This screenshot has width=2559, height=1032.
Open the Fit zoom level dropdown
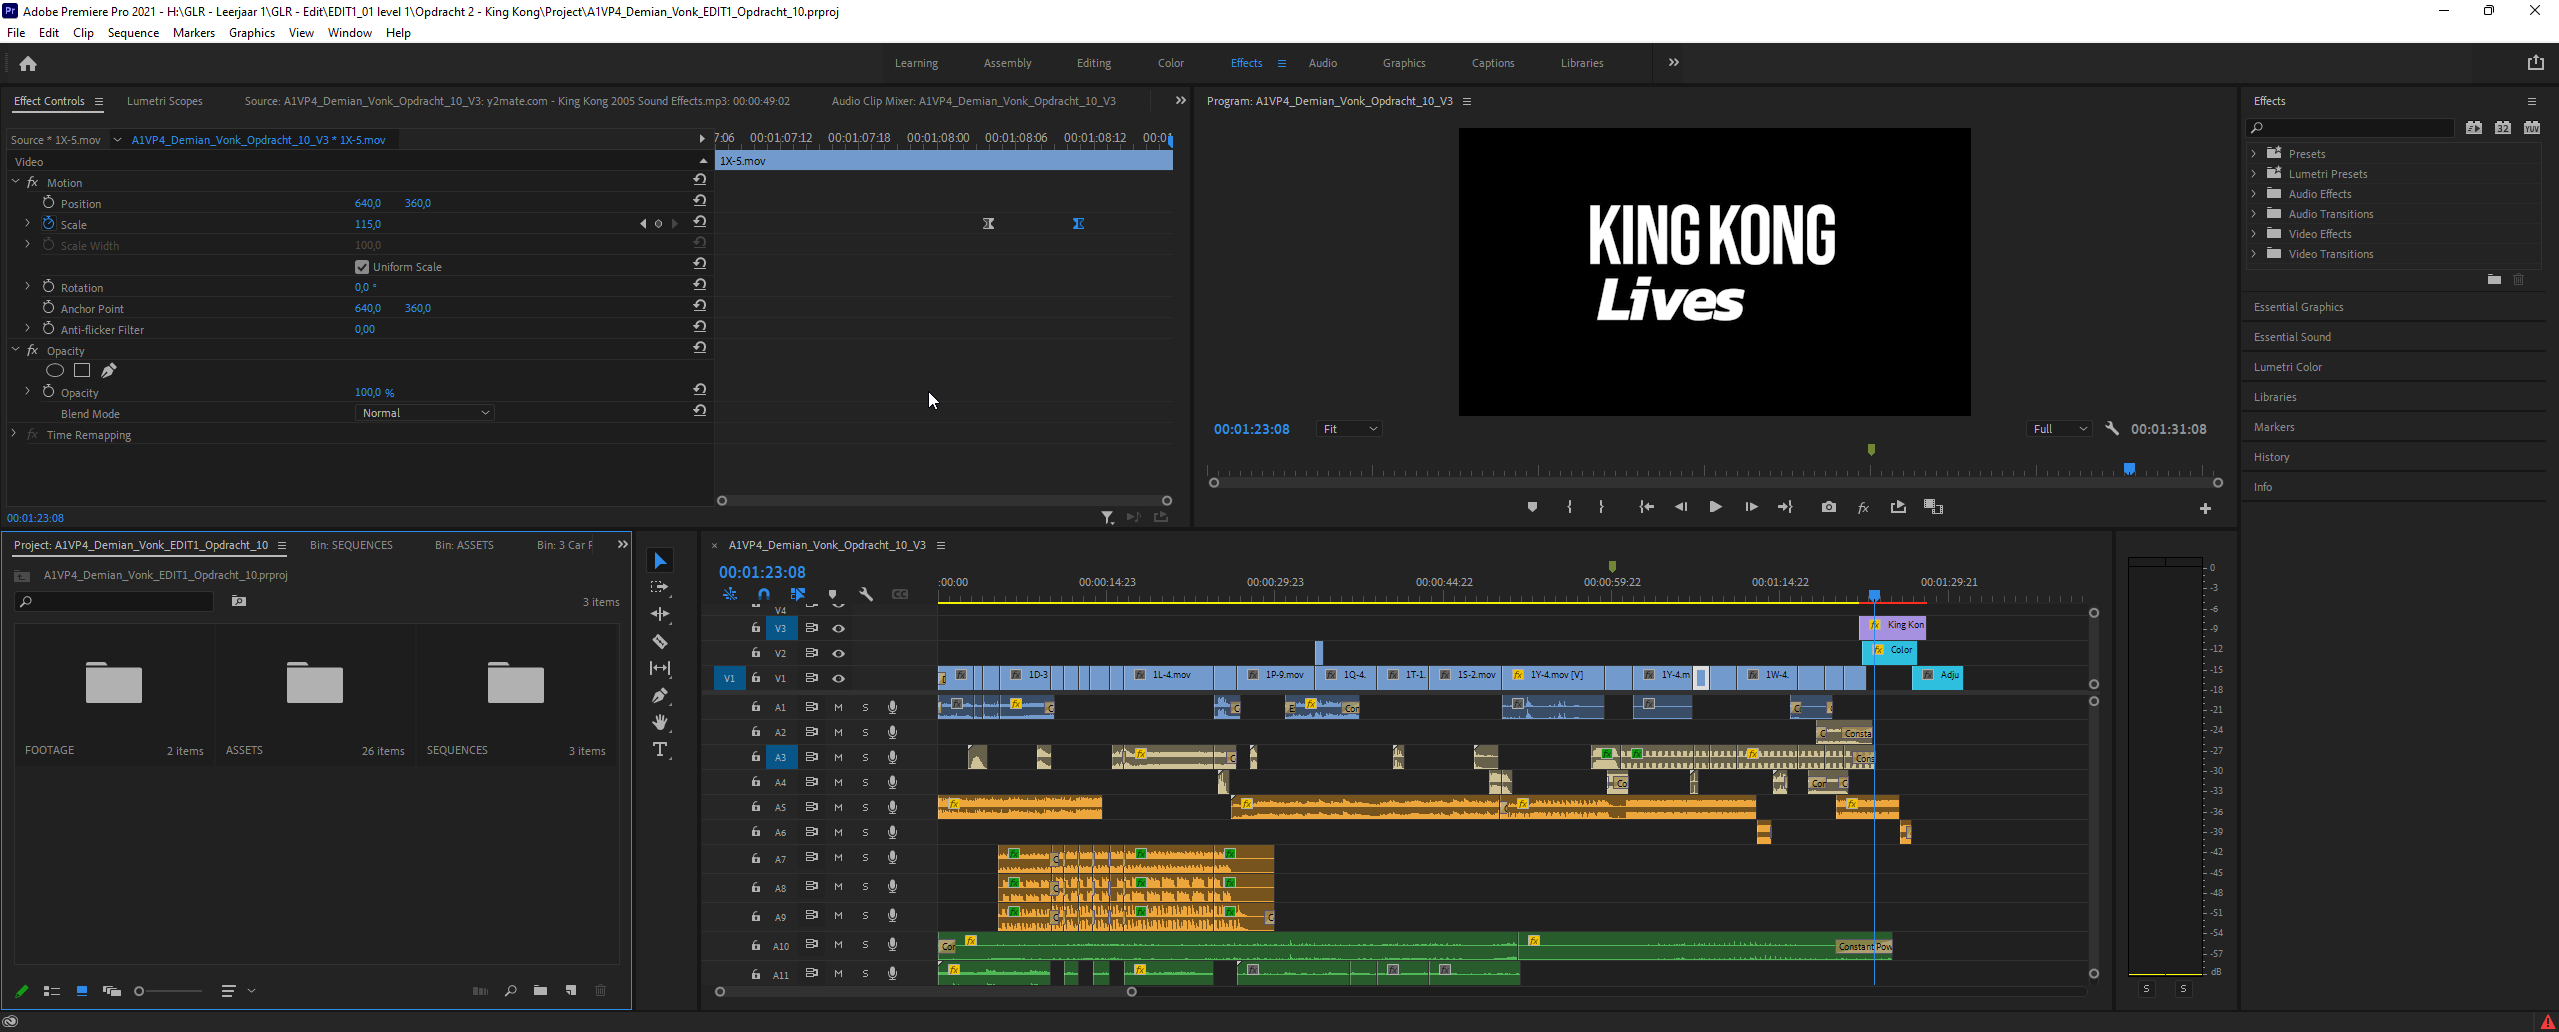pyautogui.click(x=1349, y=429)
